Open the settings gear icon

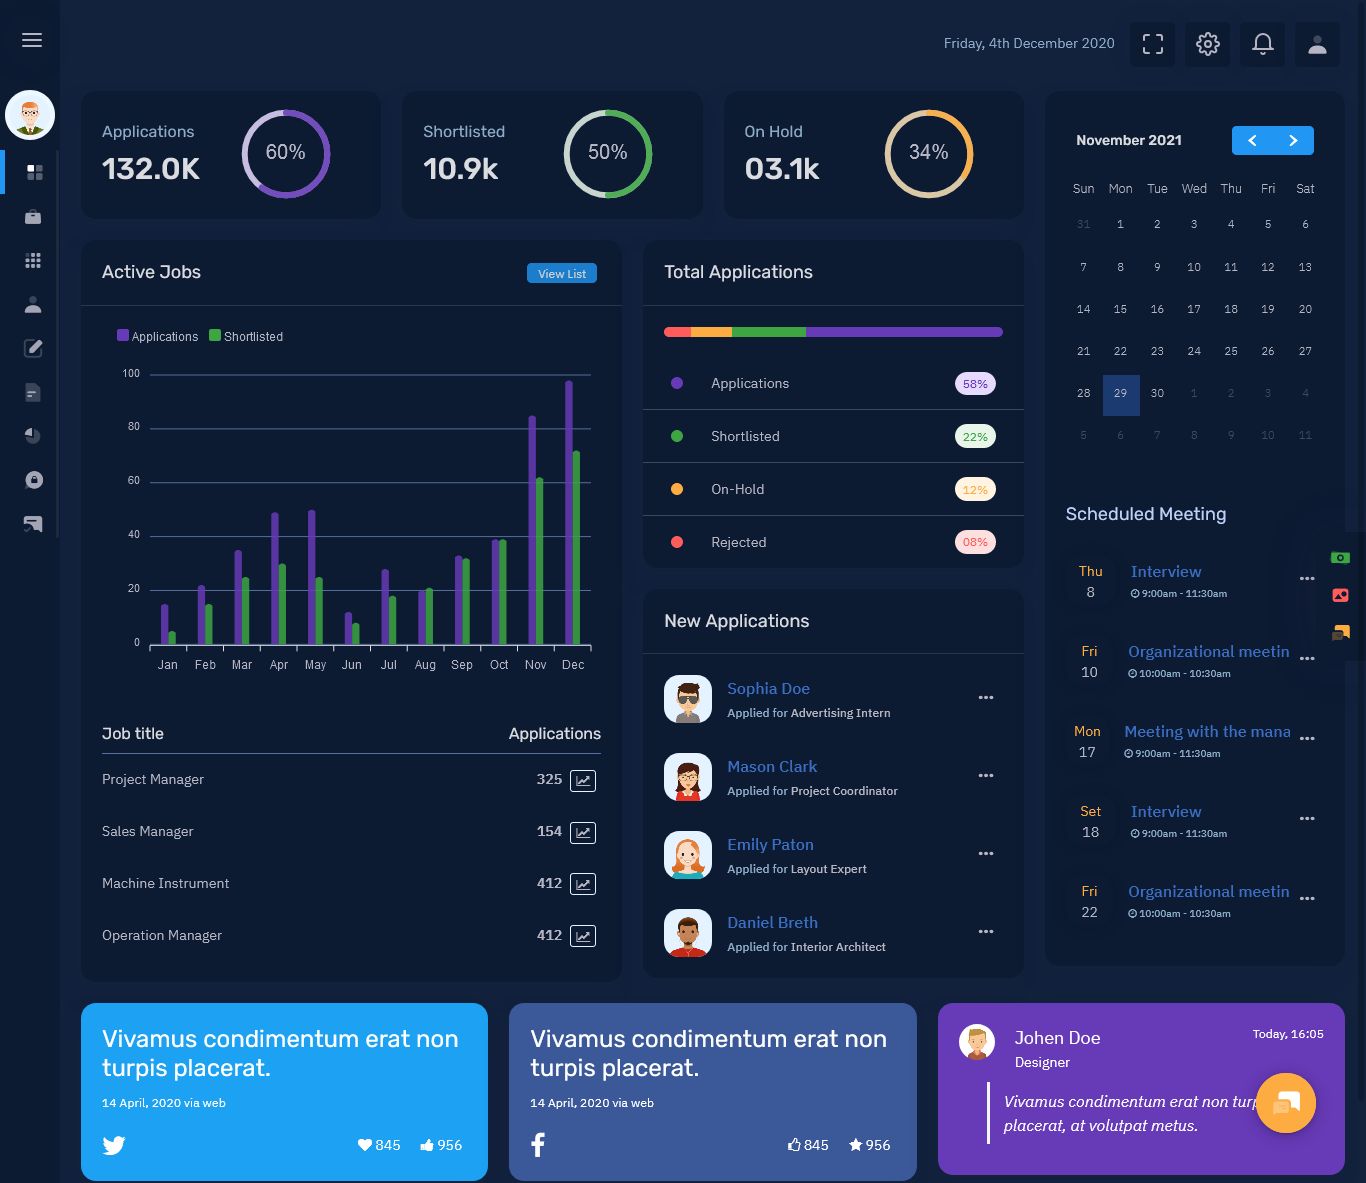(1207, 44)
